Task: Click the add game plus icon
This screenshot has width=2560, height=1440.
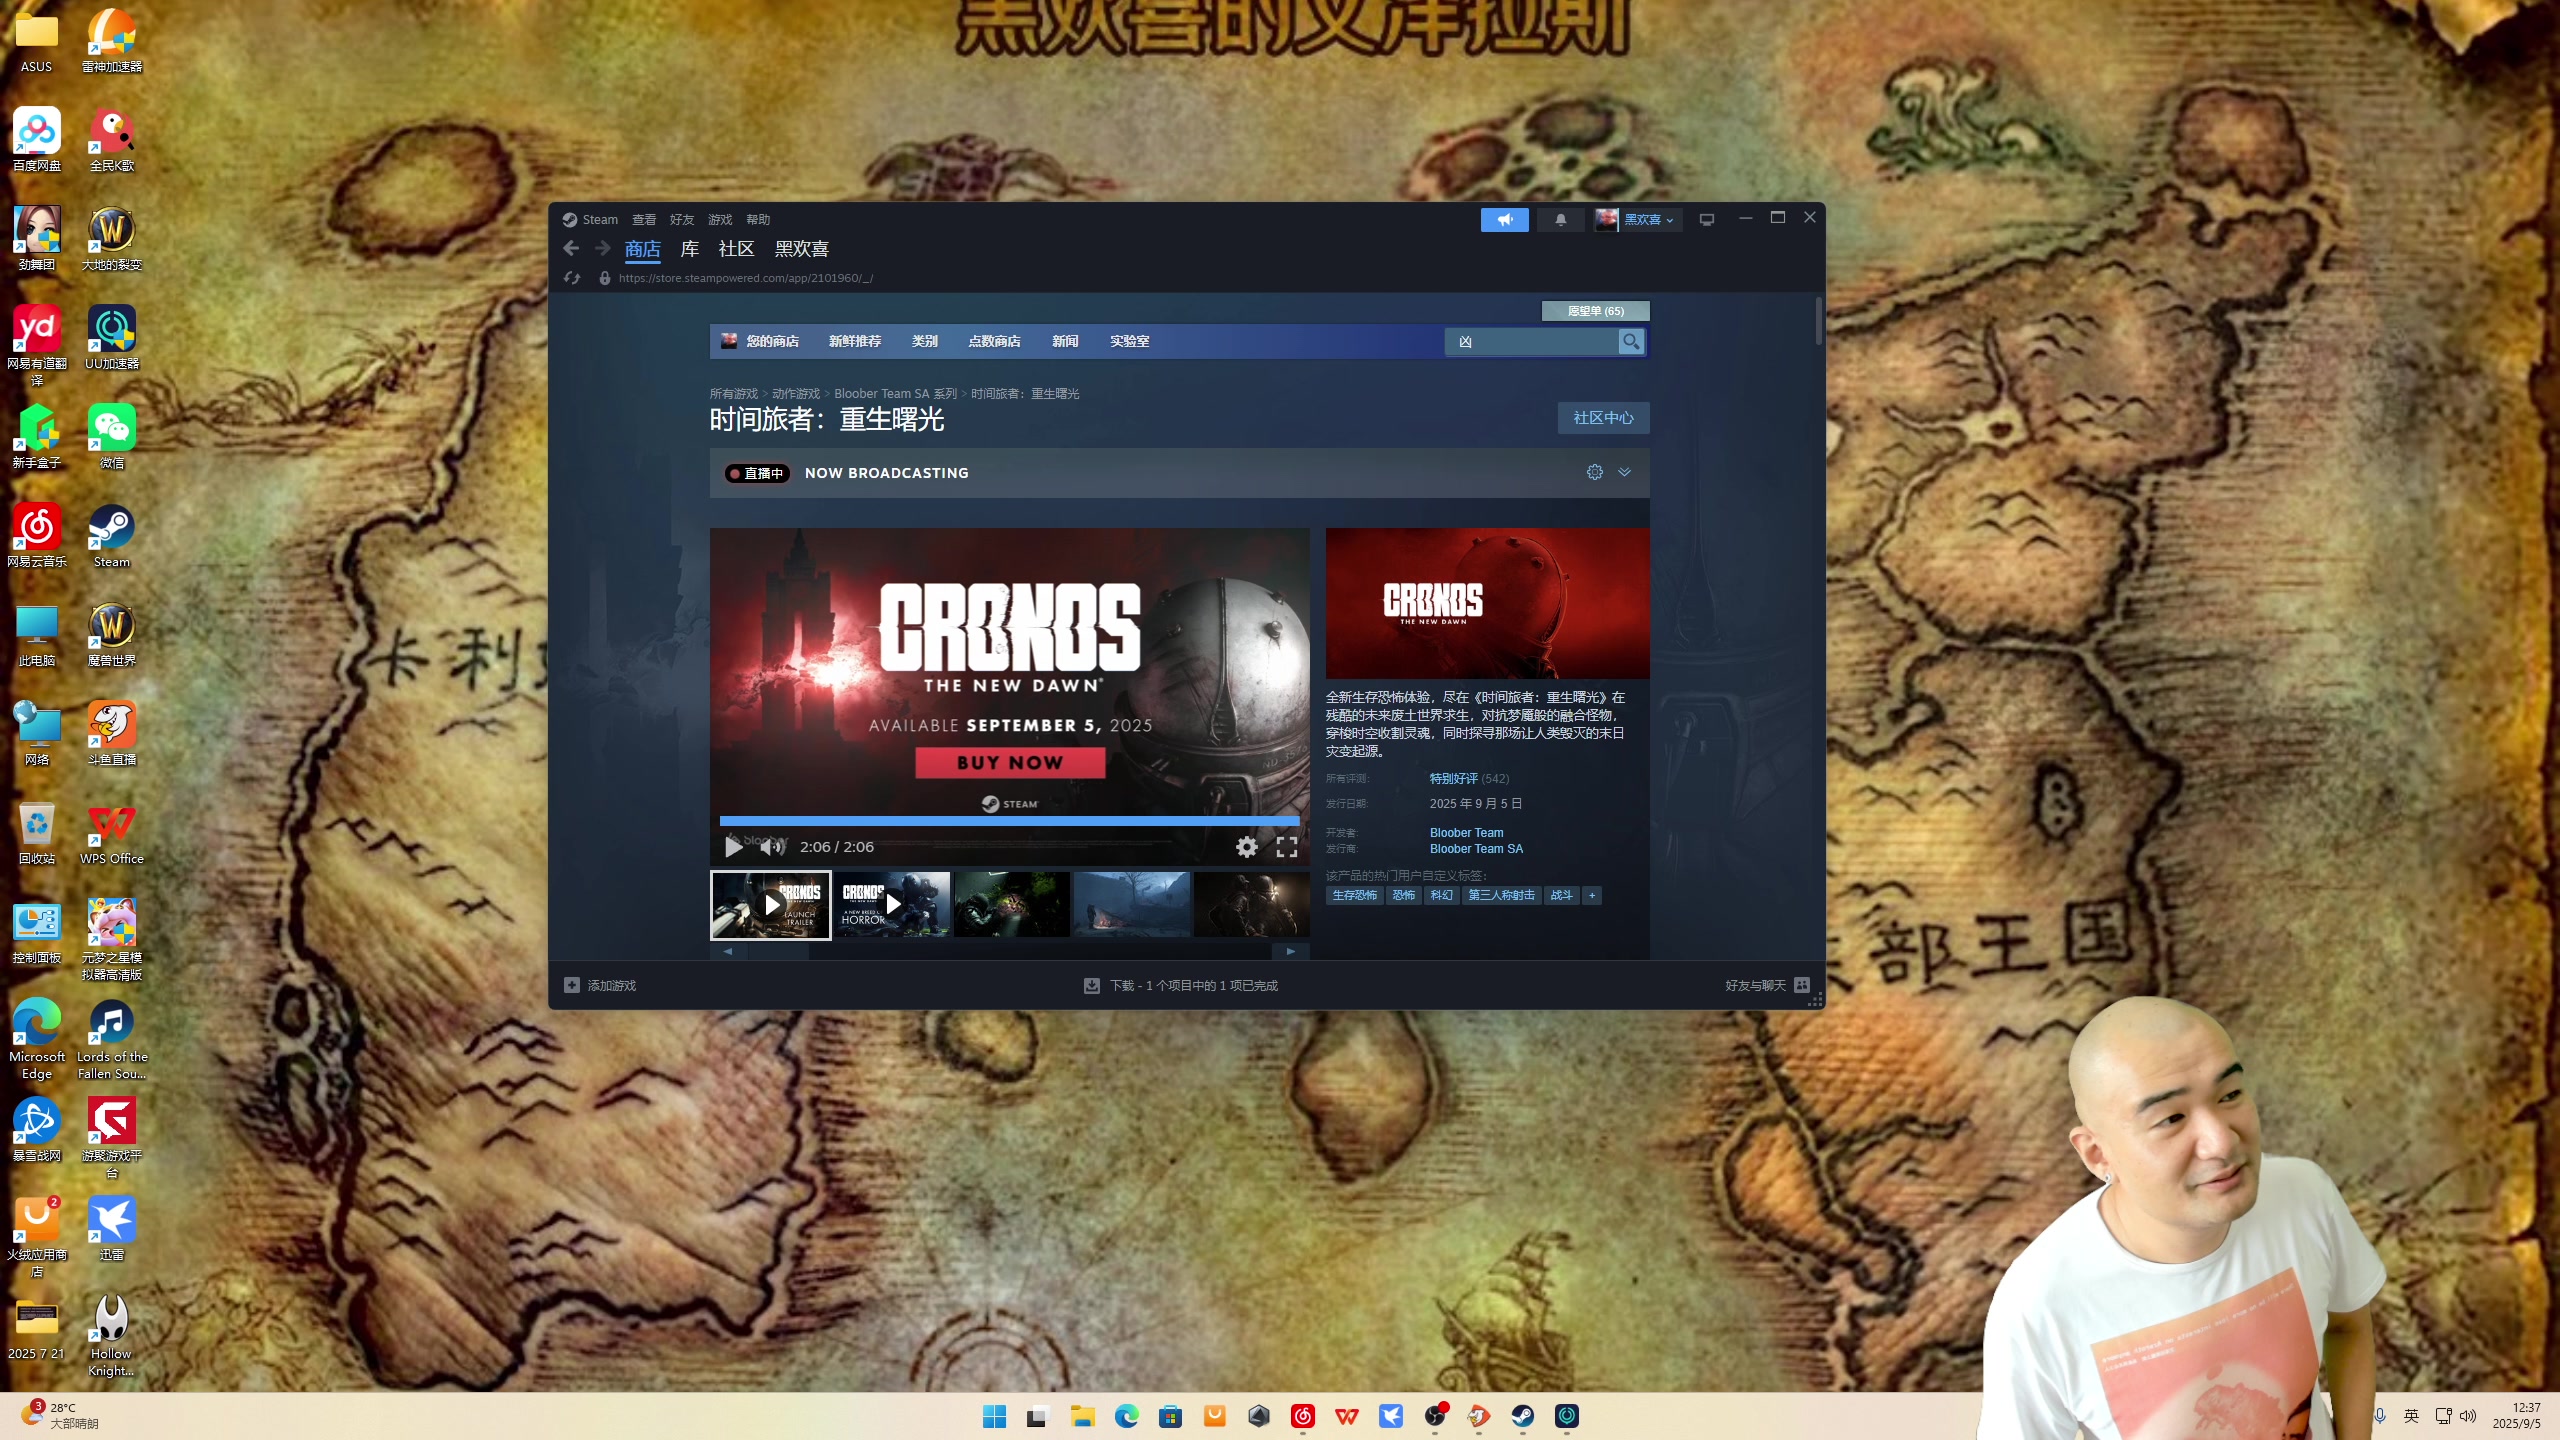Action: 572,985
